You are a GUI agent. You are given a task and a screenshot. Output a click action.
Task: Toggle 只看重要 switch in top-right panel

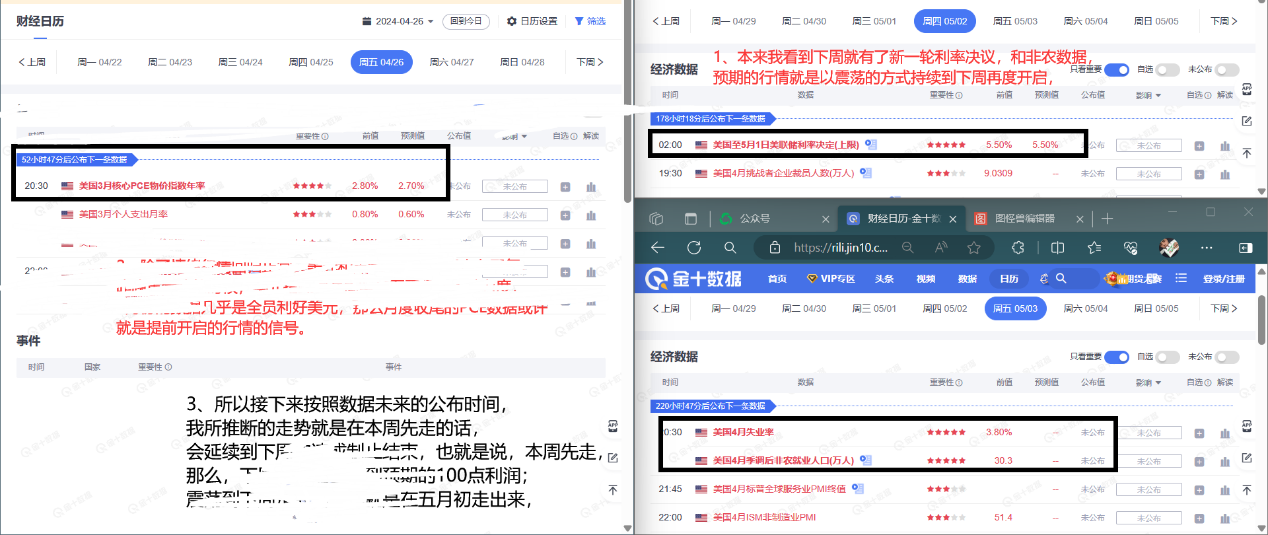[1117, 70]
